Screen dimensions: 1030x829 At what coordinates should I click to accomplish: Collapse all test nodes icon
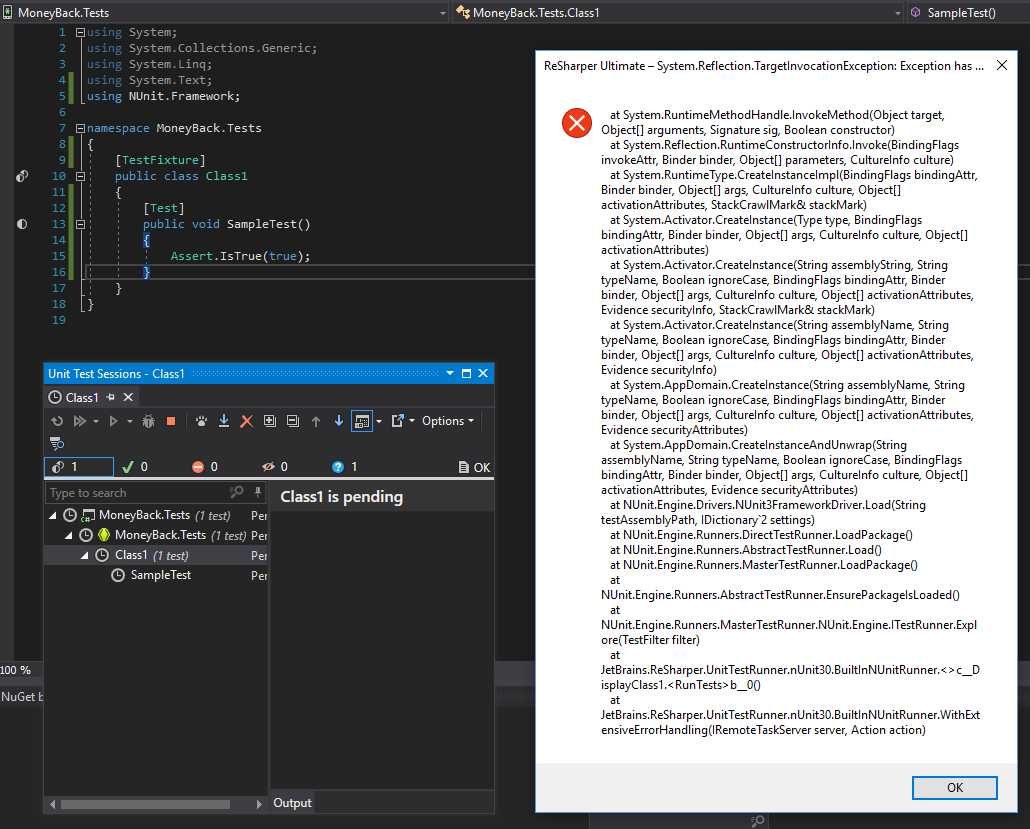(293, 421)
